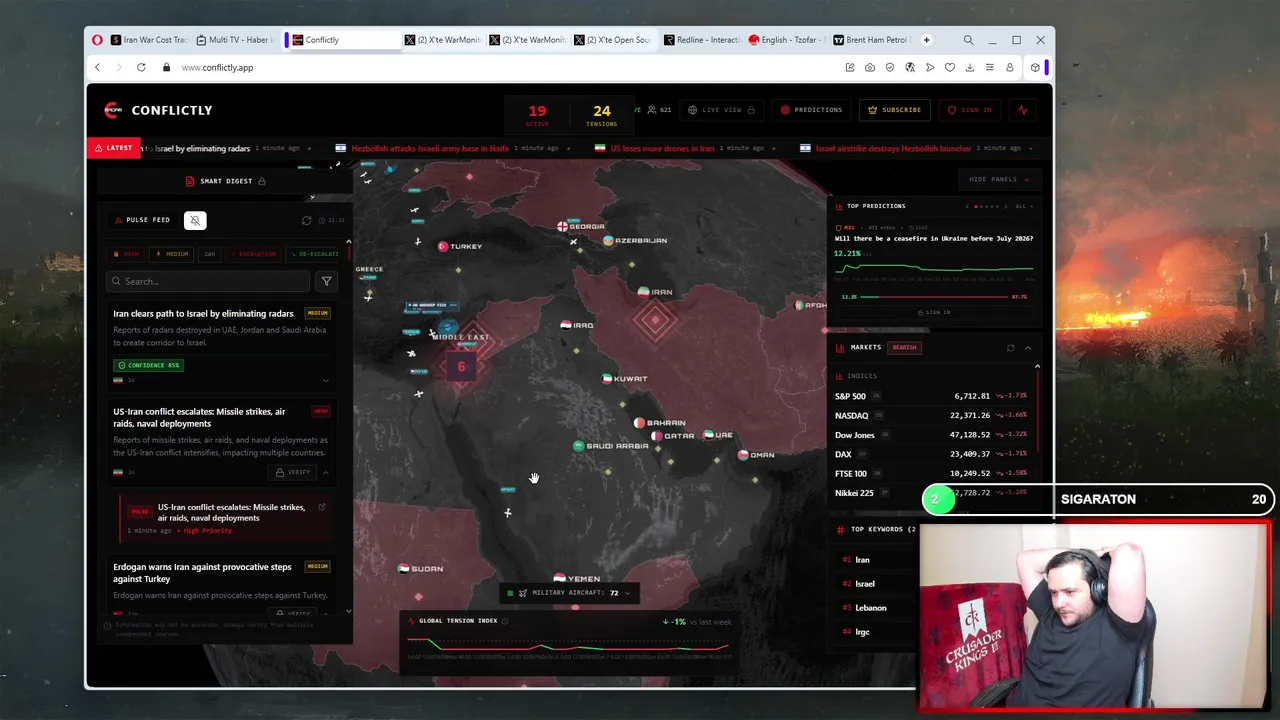Click into the Pulse Feed search field
1280x720 pixels.
pyautogui.click(x=208, y=281)
